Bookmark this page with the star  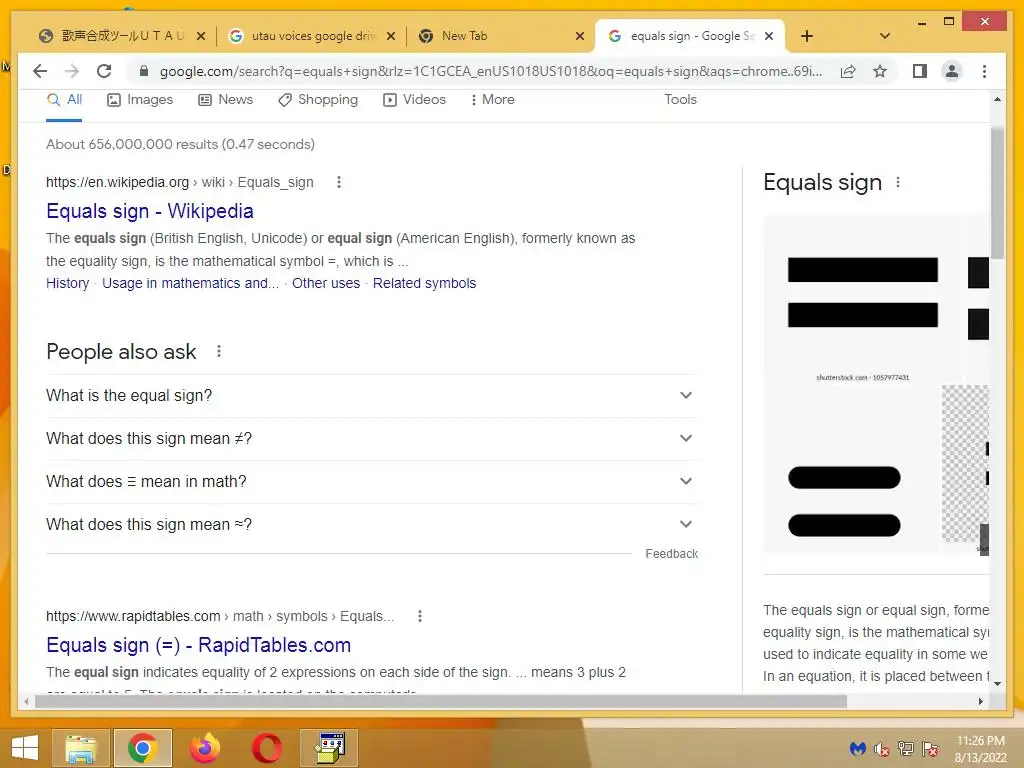880,71
